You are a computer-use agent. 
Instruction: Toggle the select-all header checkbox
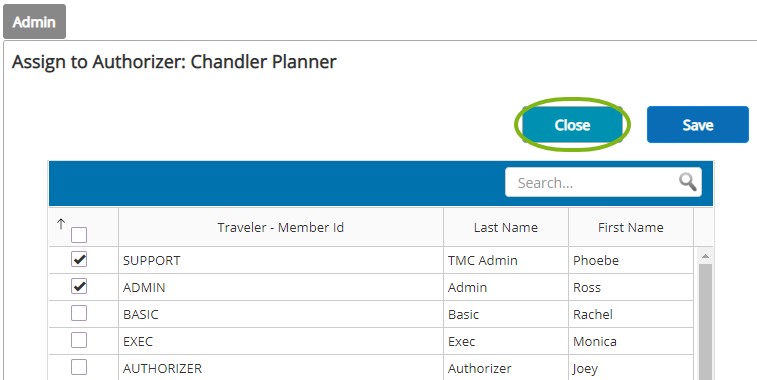79,235
